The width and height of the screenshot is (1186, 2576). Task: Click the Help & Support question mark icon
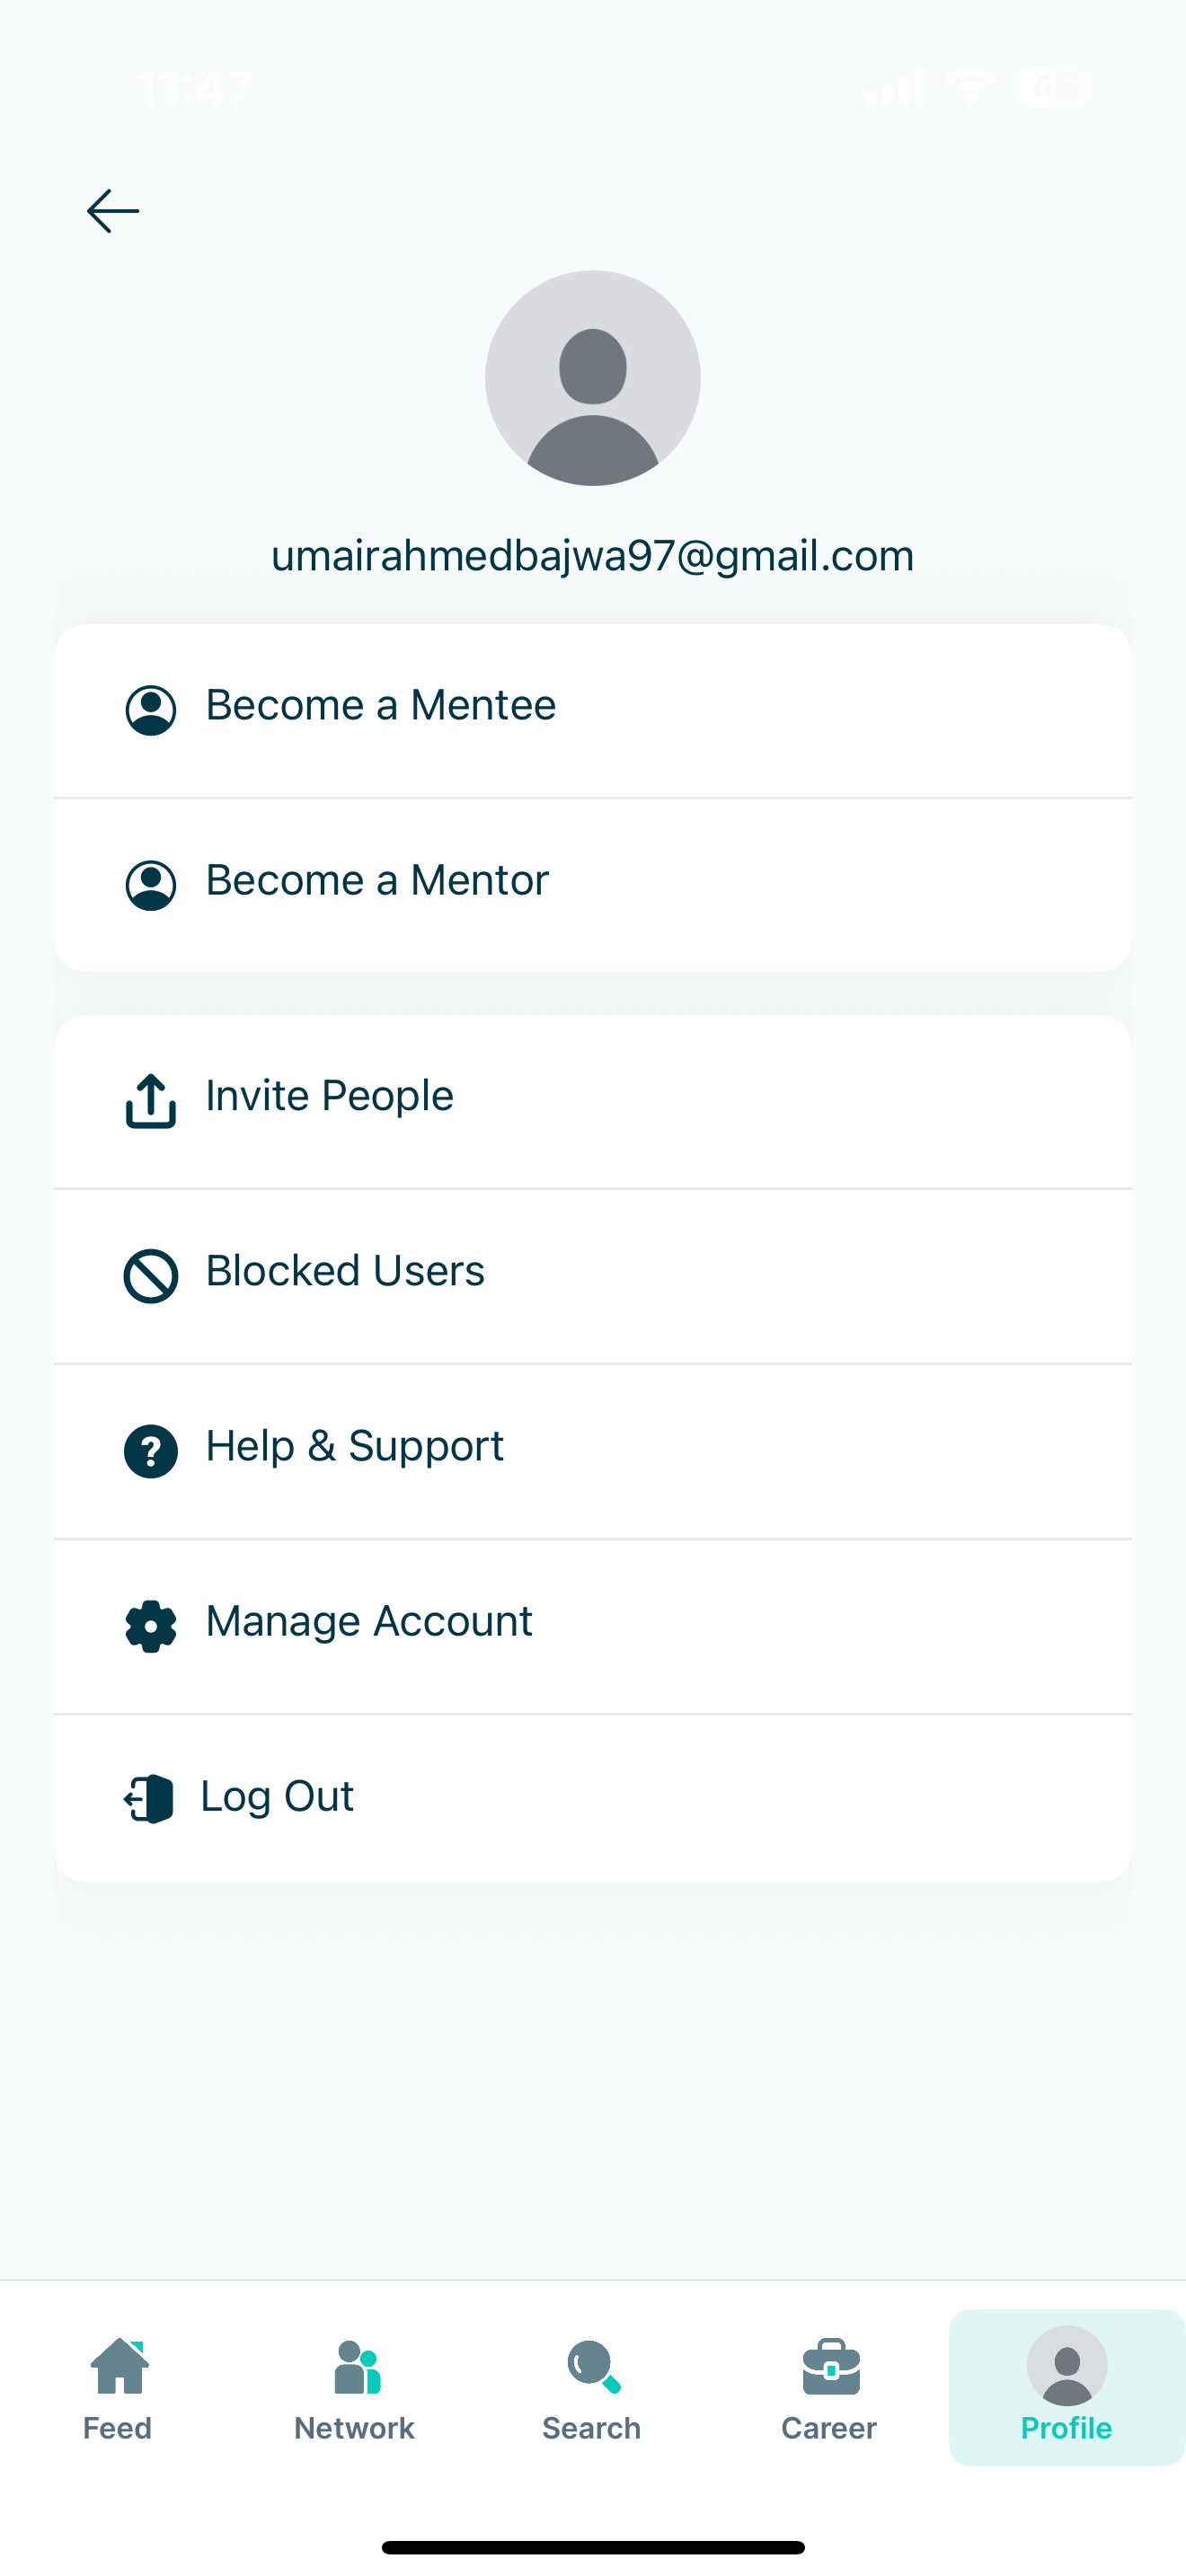coord(151,1451)
